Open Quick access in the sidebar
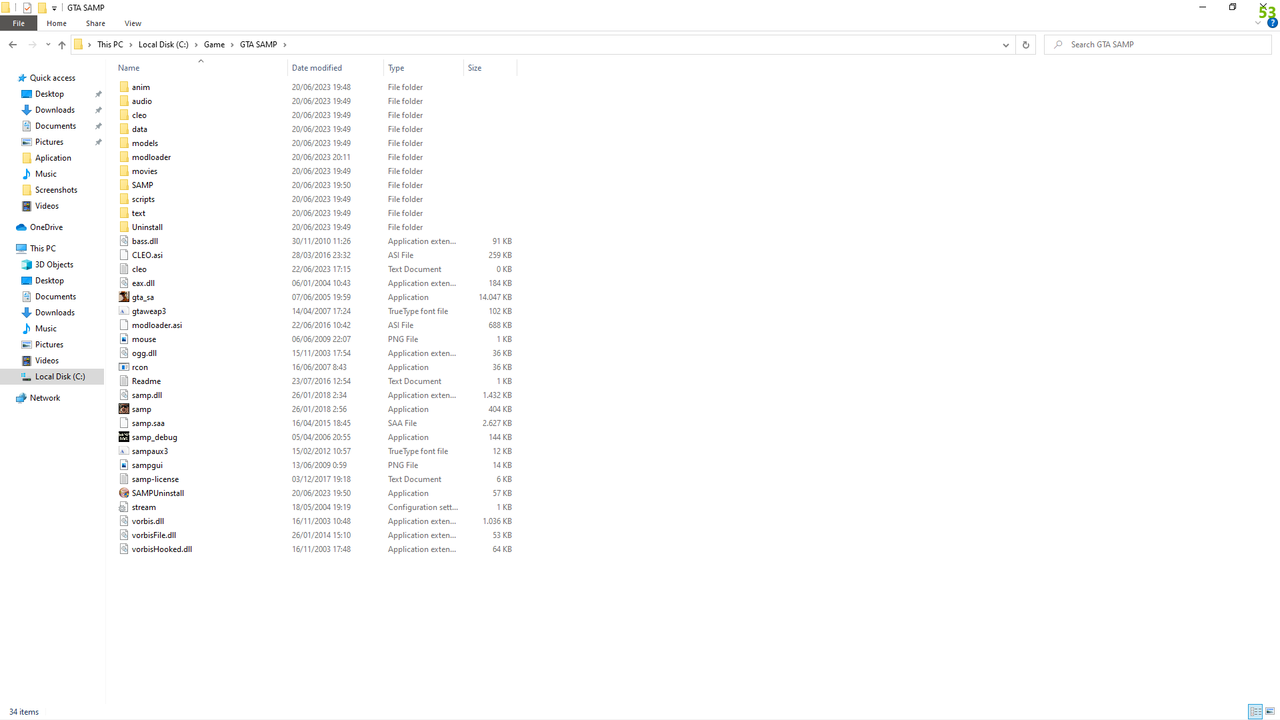Viewport: 1280px width, 720px height. [46, 78]
